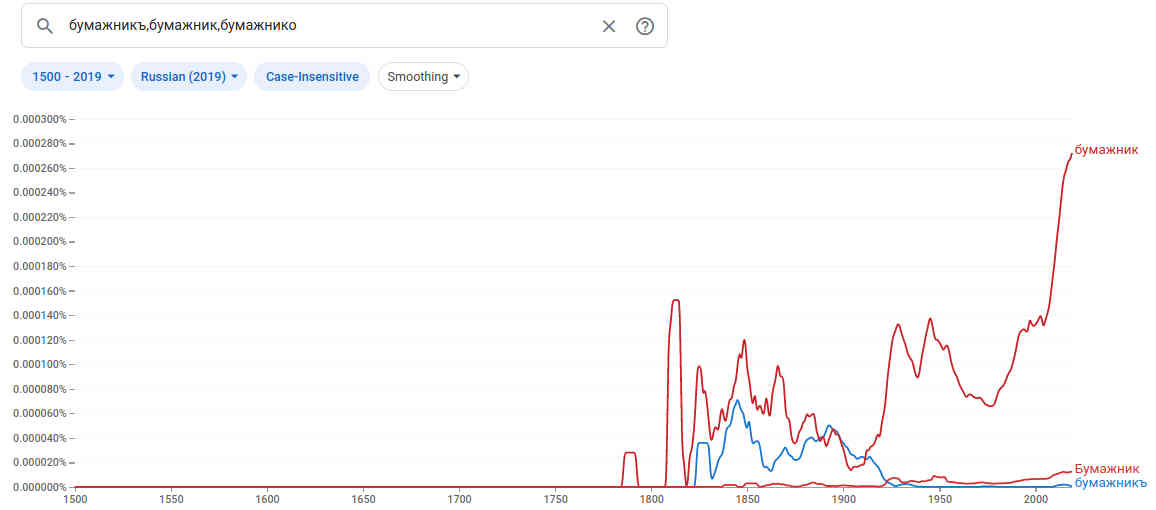Clear the search query with X icon
This screenshot has height=510, width=1156.
tap(608, 26)
